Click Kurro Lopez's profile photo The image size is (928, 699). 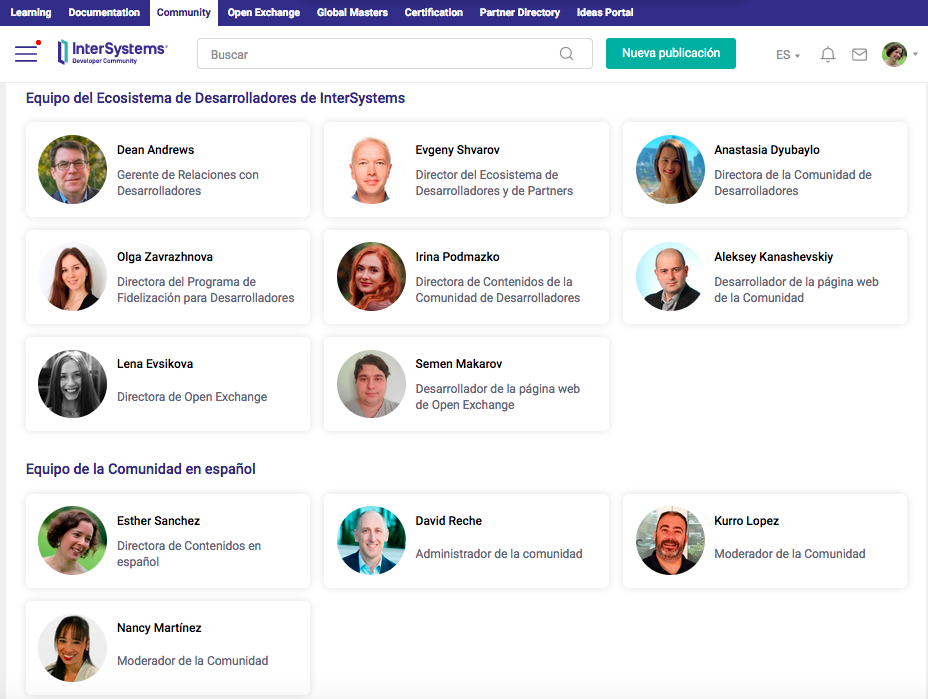click(x=670, y=541)
